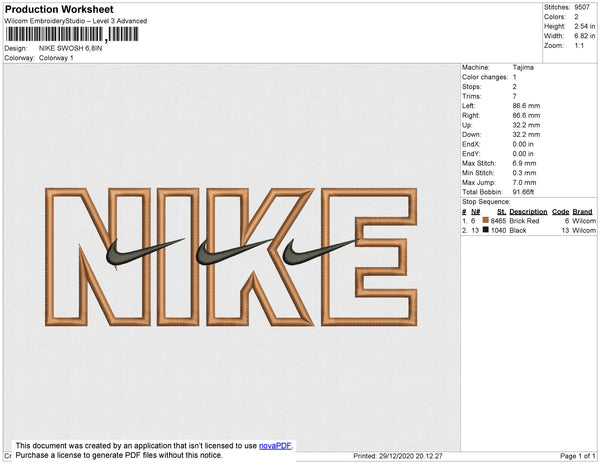Click the 'Page 1 of 1' footer text
The width and height of the screenshot is (600, 464).
[578, 456]
